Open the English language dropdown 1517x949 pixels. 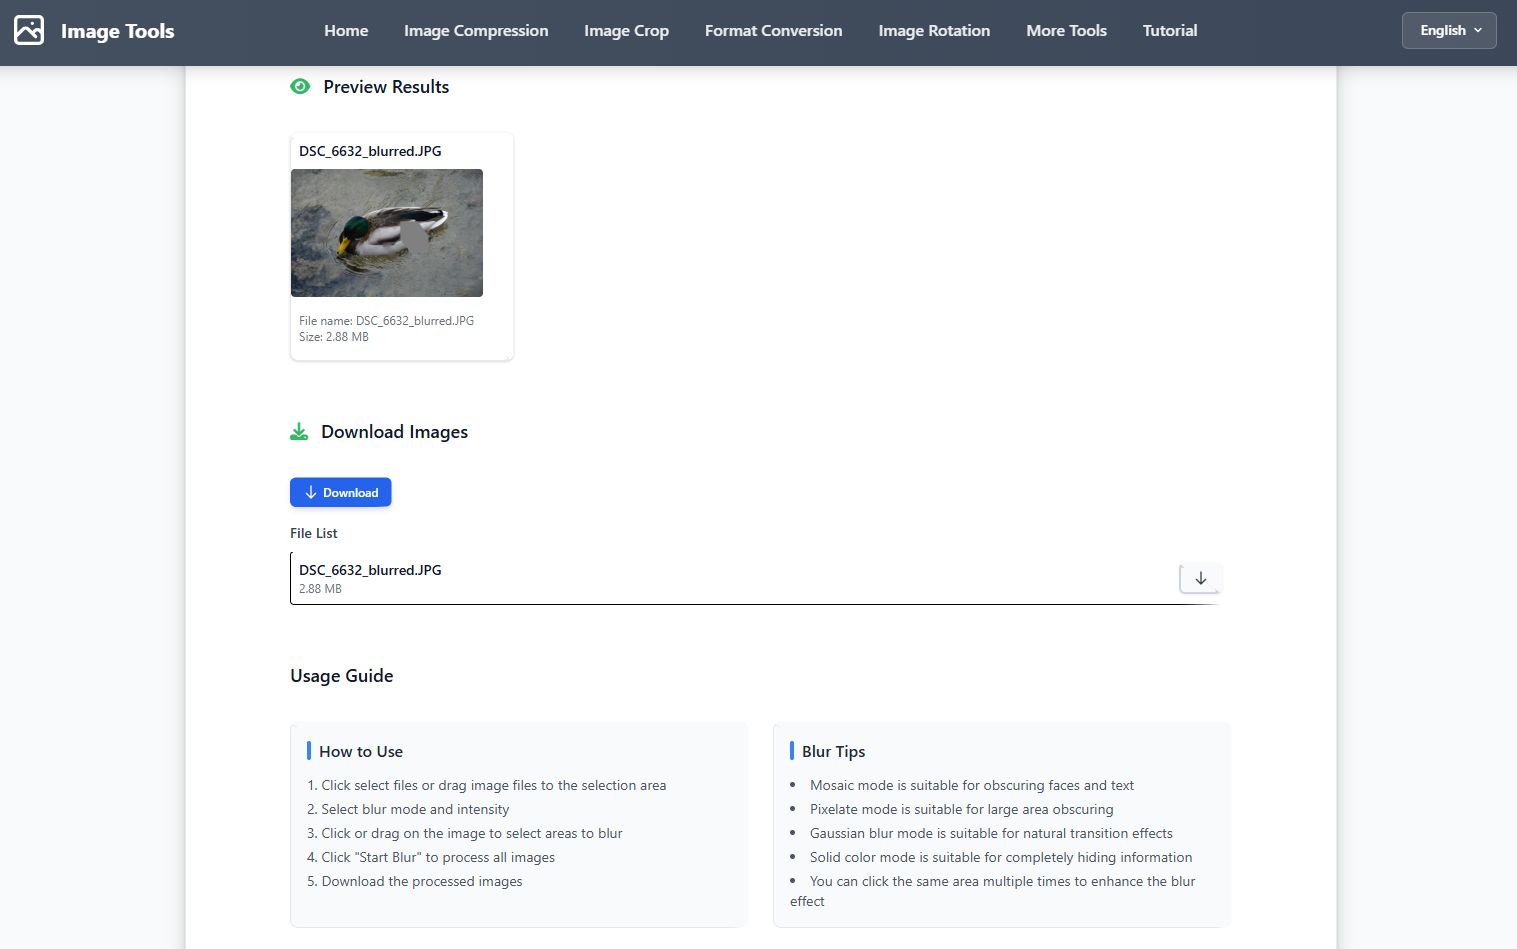1449,30
